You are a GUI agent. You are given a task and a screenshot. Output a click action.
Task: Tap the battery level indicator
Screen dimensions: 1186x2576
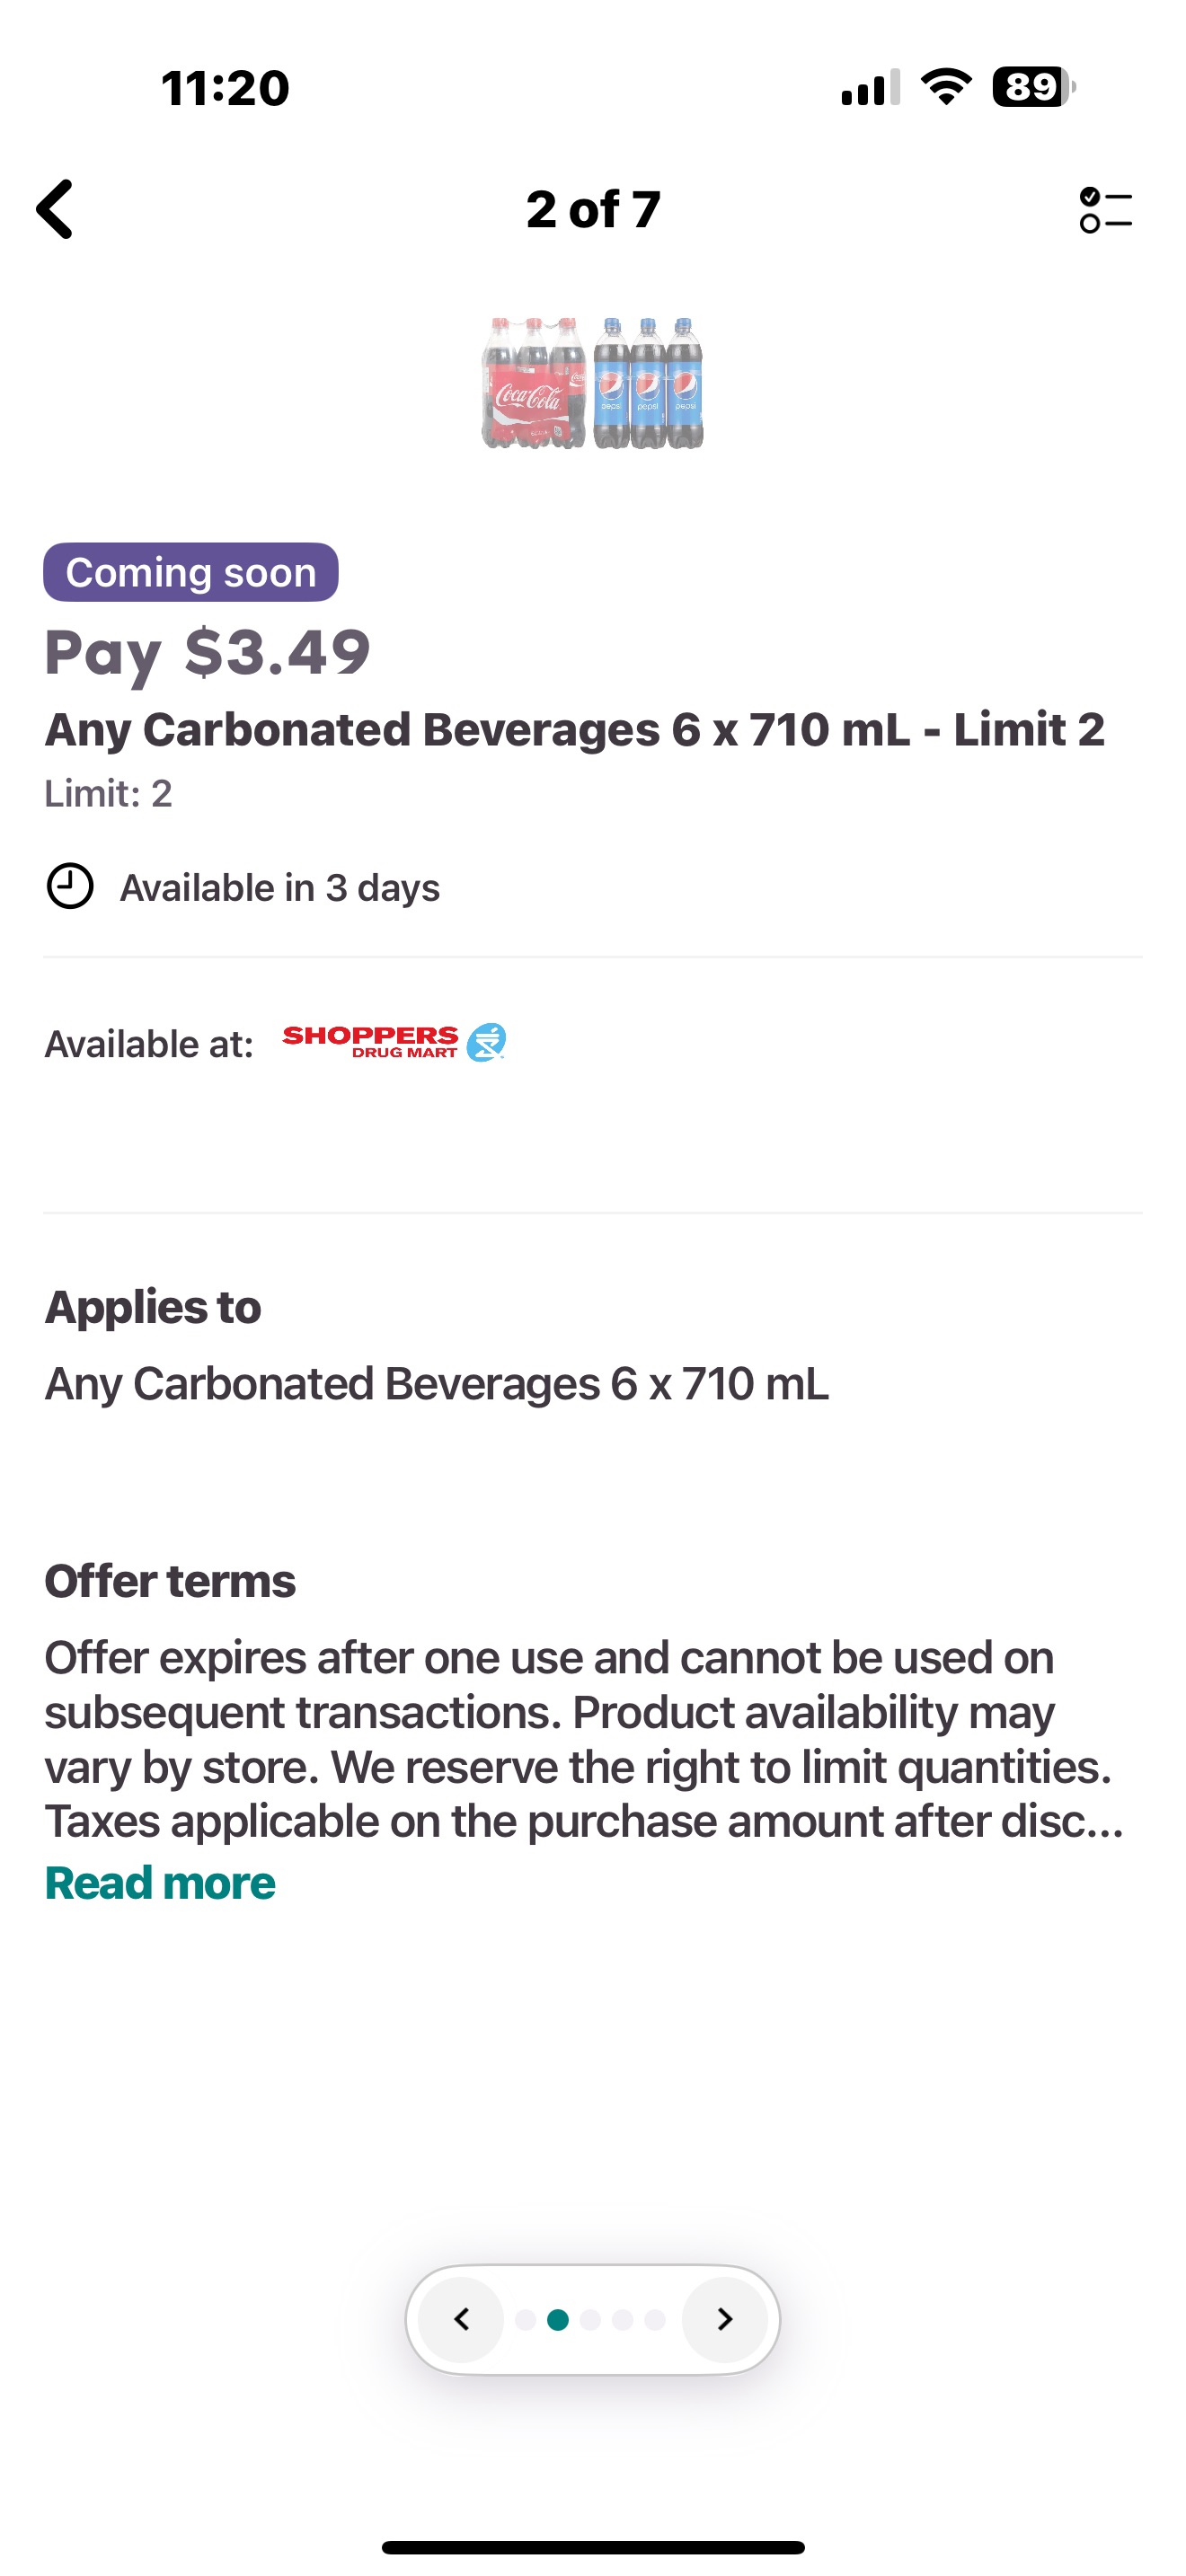click(x=1032, y=87)
